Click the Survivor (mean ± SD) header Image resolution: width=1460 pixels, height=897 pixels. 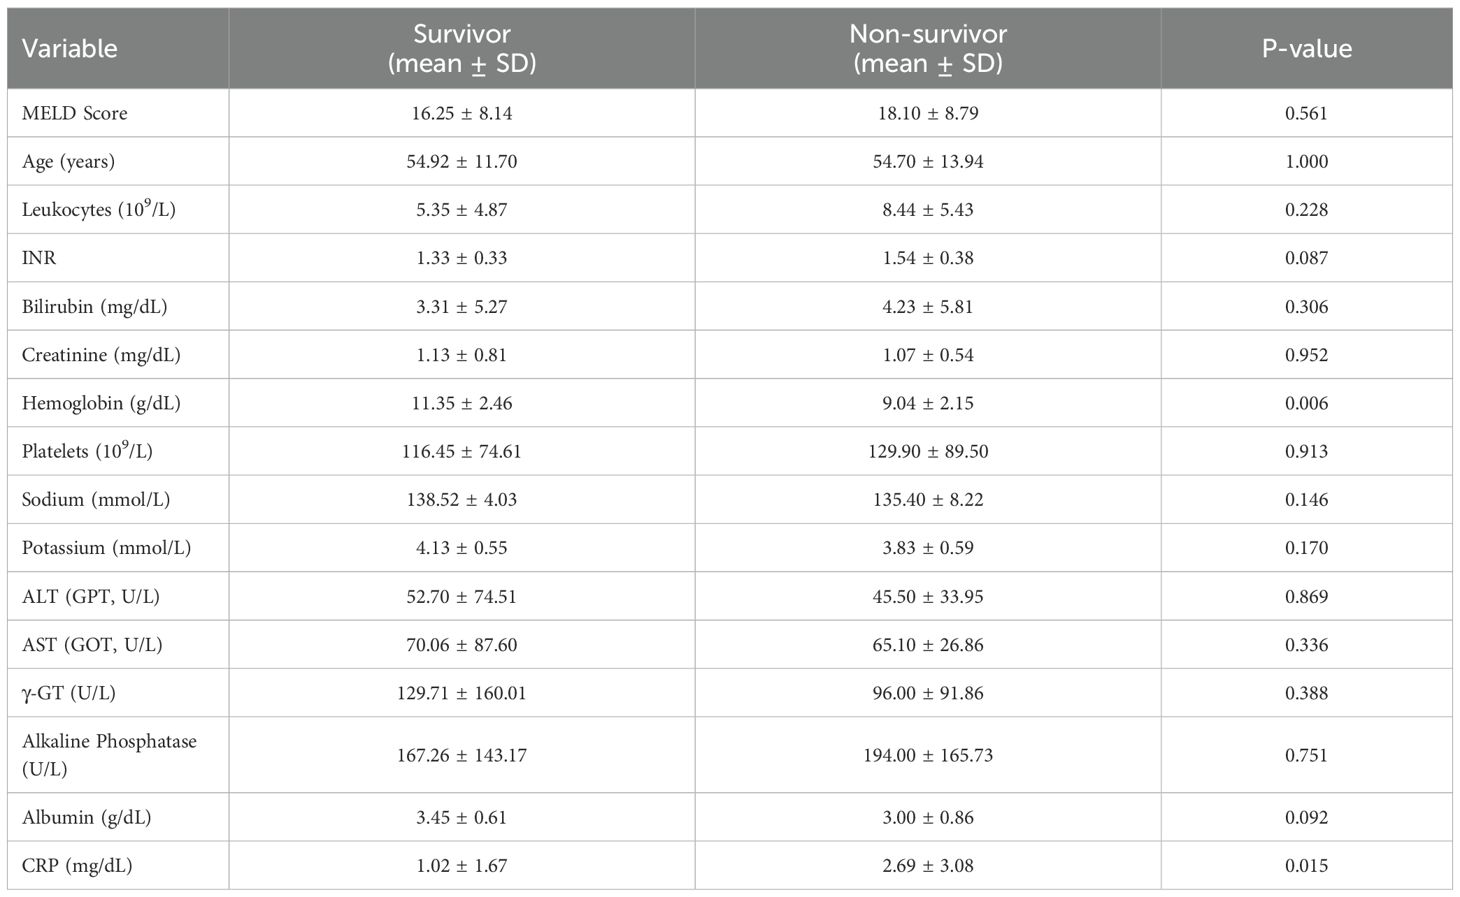click(461, 48)
